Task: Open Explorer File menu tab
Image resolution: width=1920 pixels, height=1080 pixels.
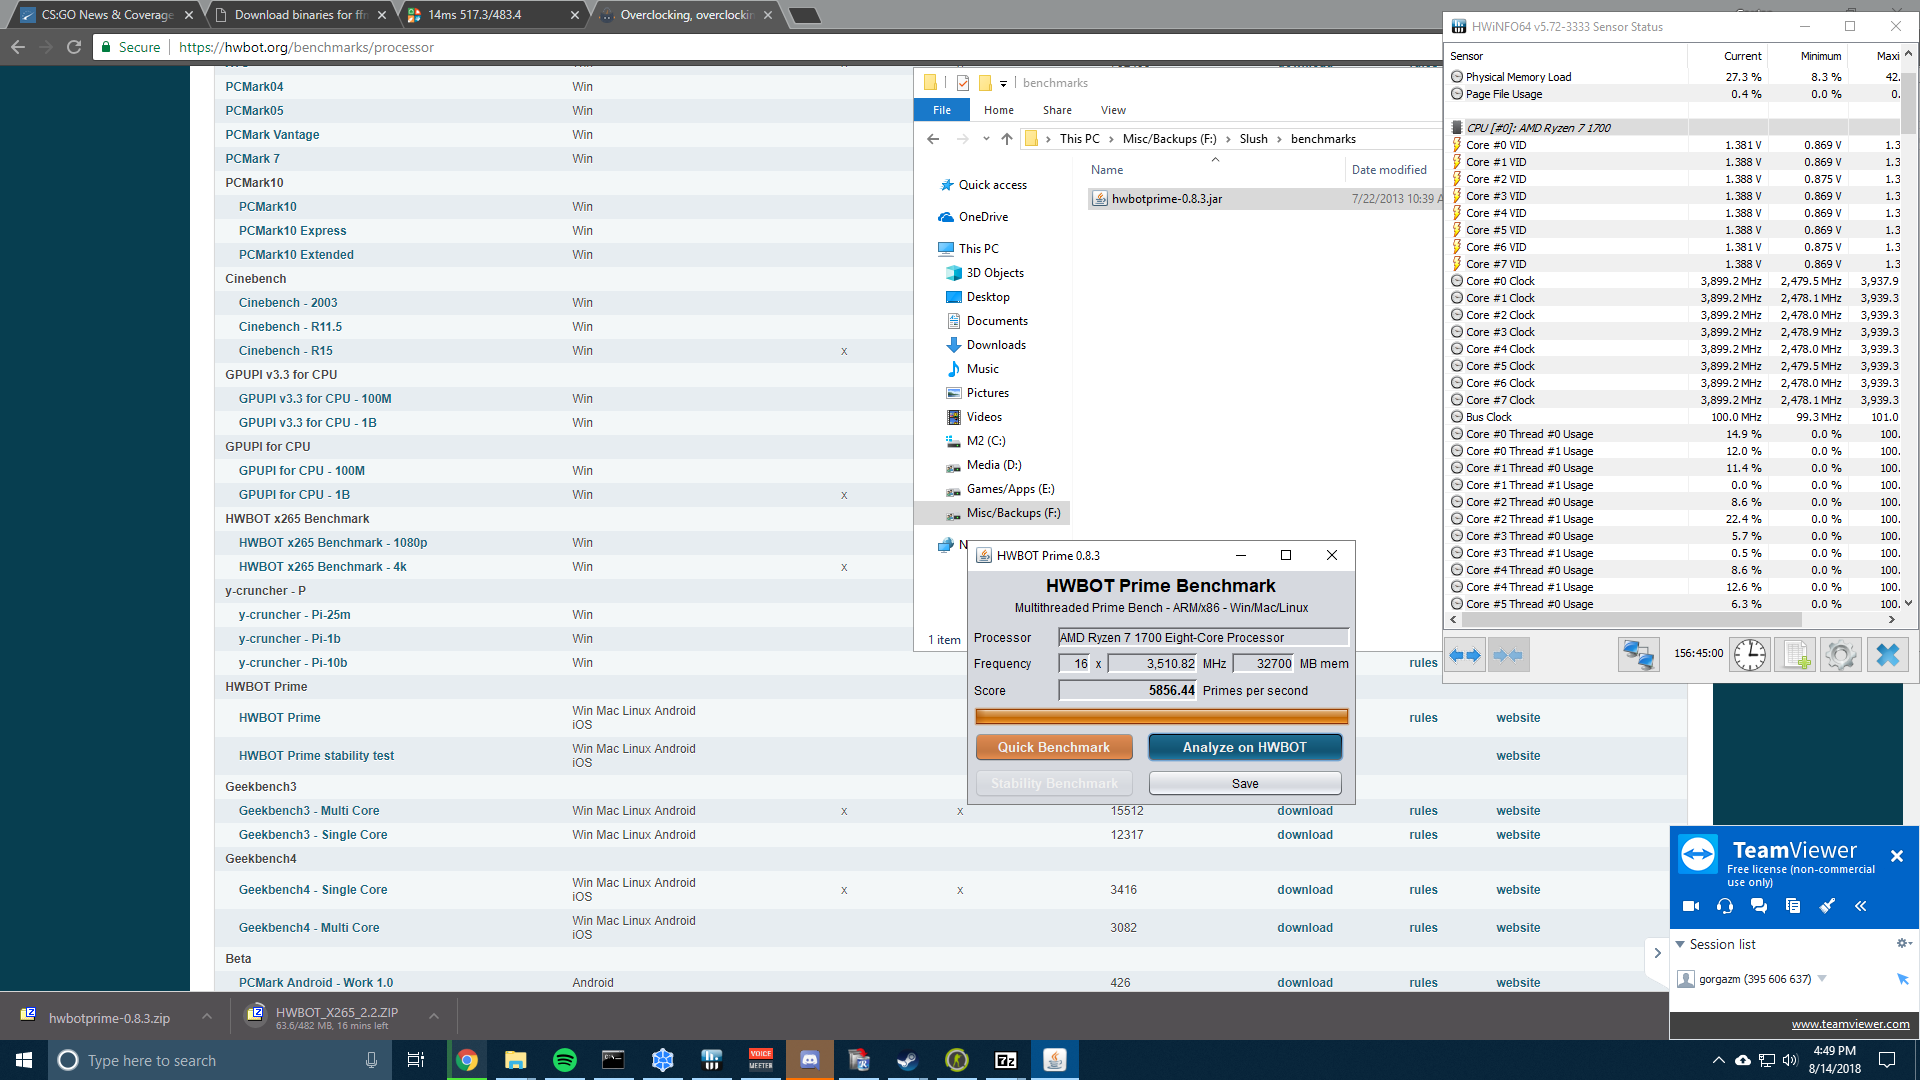Action: pos(942,110)
